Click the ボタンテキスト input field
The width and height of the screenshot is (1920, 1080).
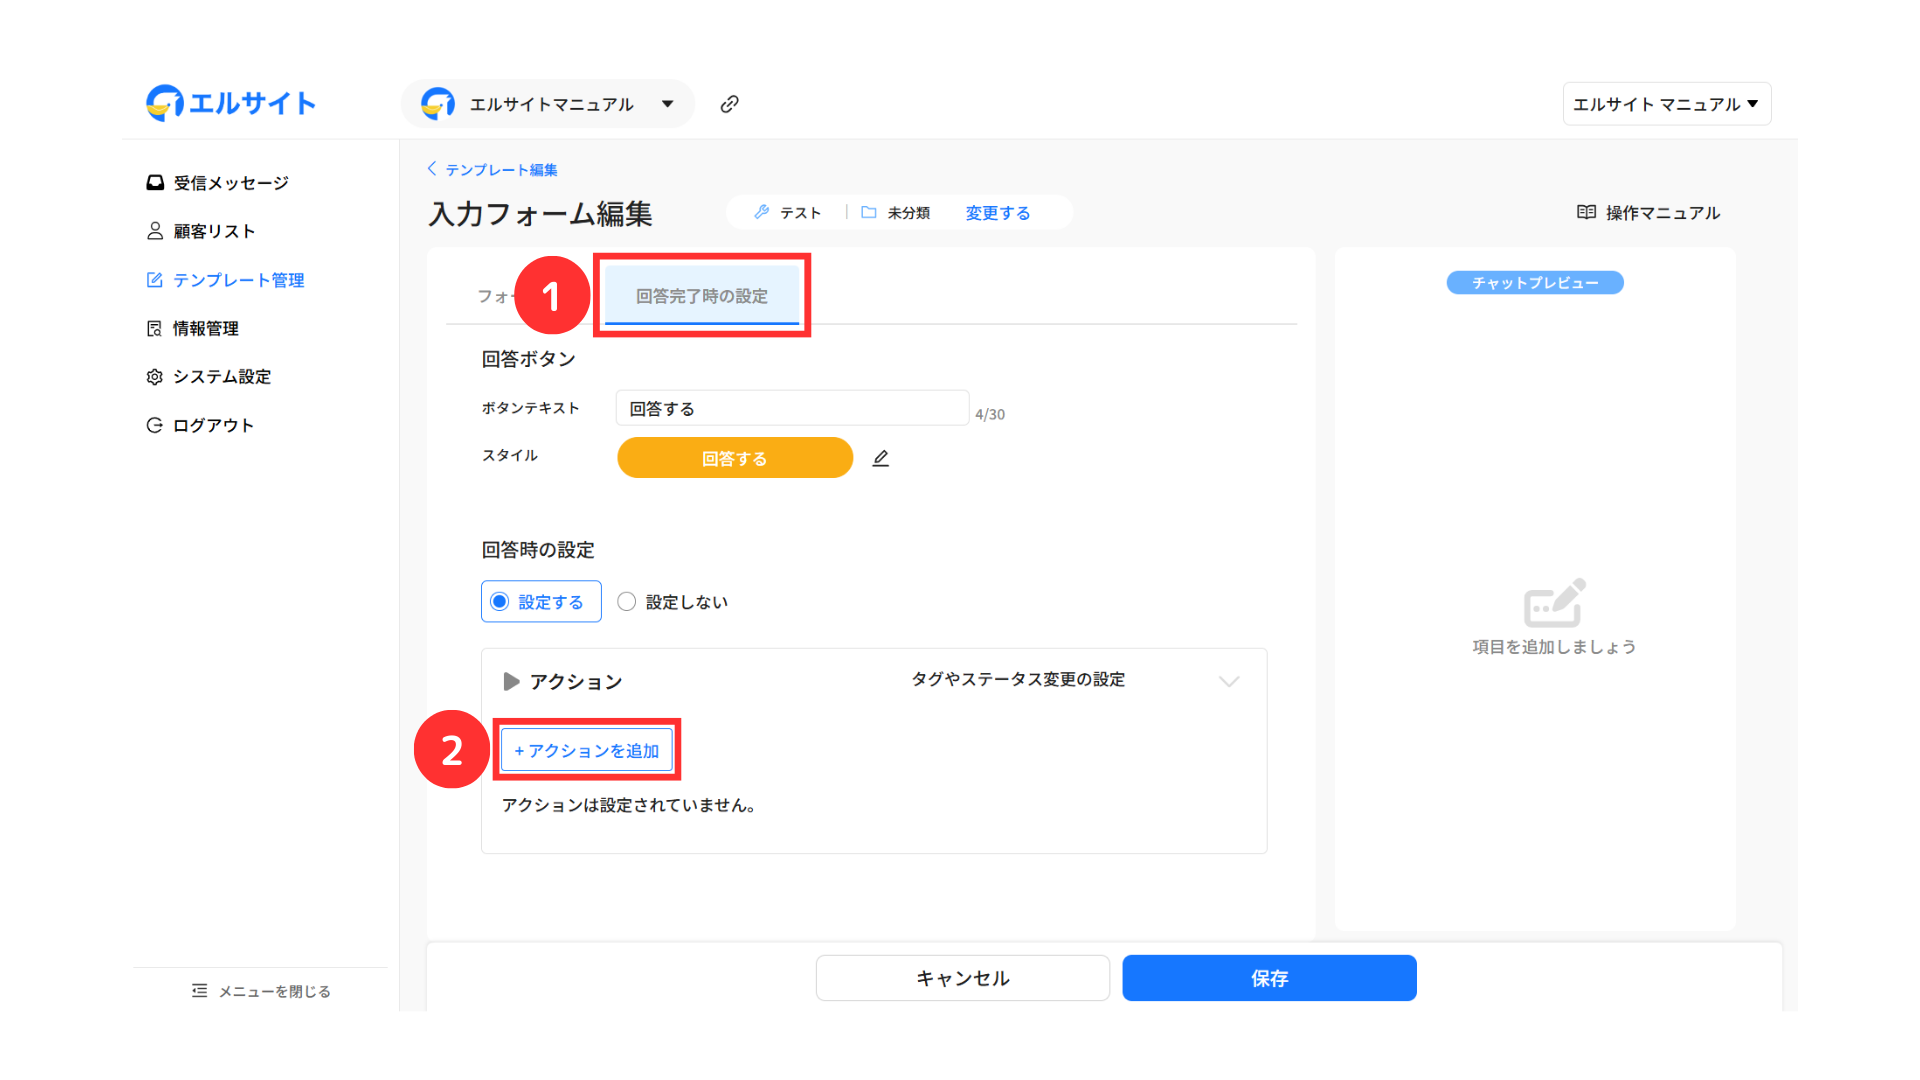[792, 408]
